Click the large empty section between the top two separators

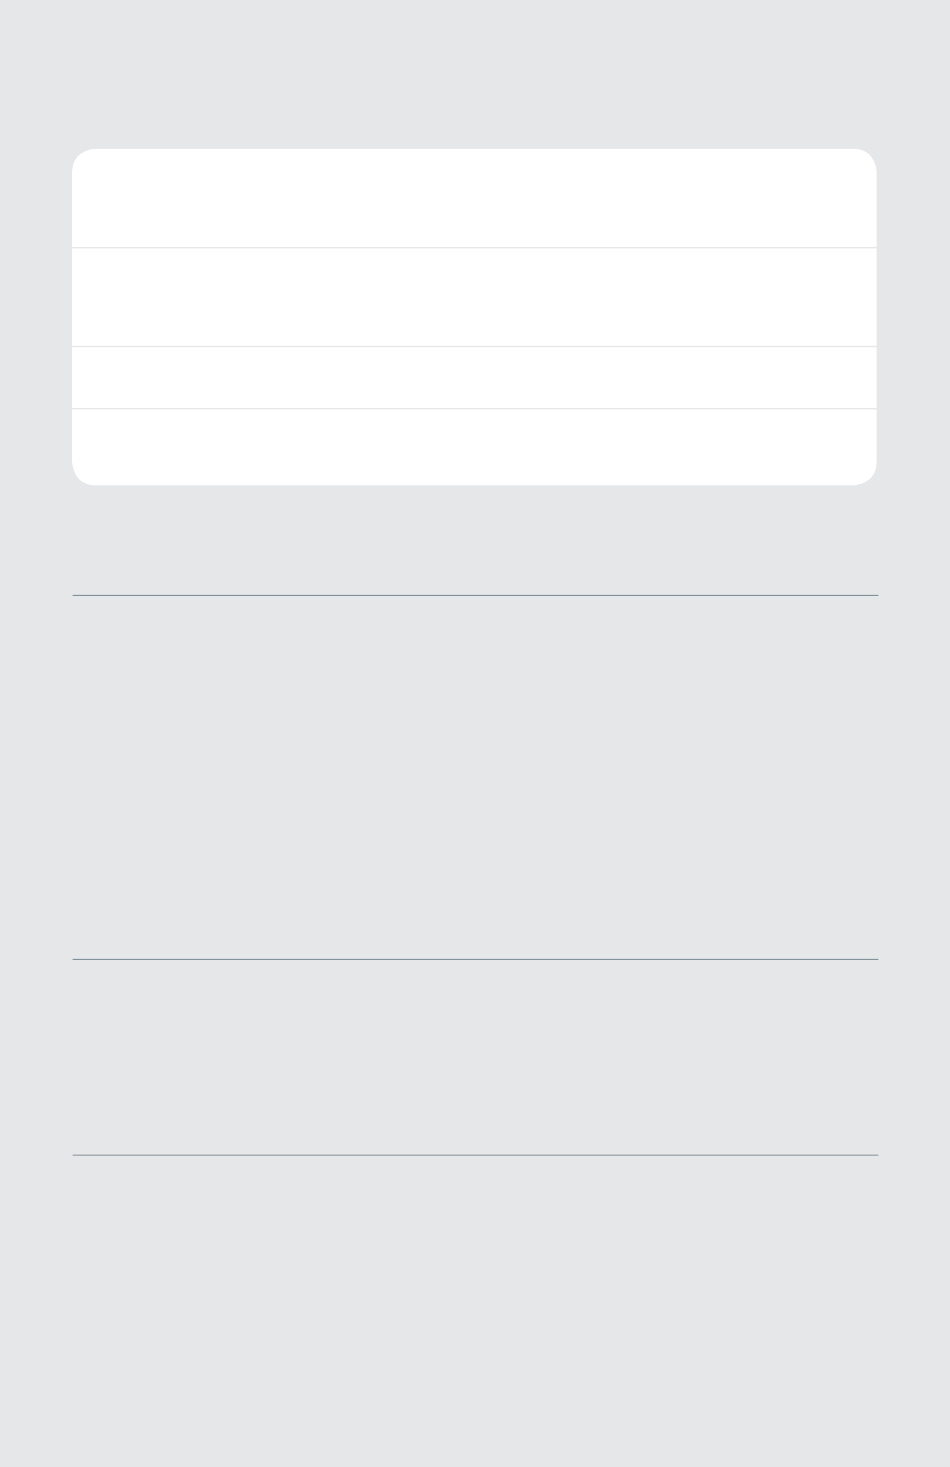click(x=475, y=777)
